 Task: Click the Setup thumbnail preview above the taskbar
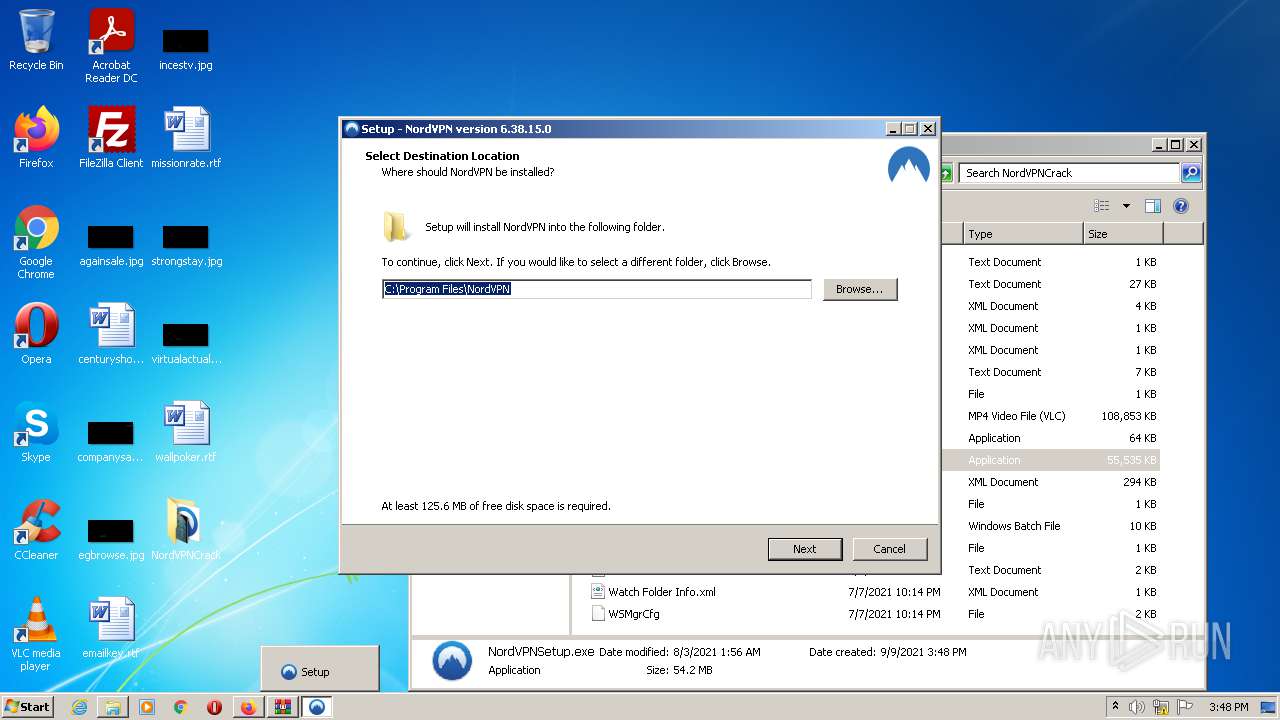point(320,668)
